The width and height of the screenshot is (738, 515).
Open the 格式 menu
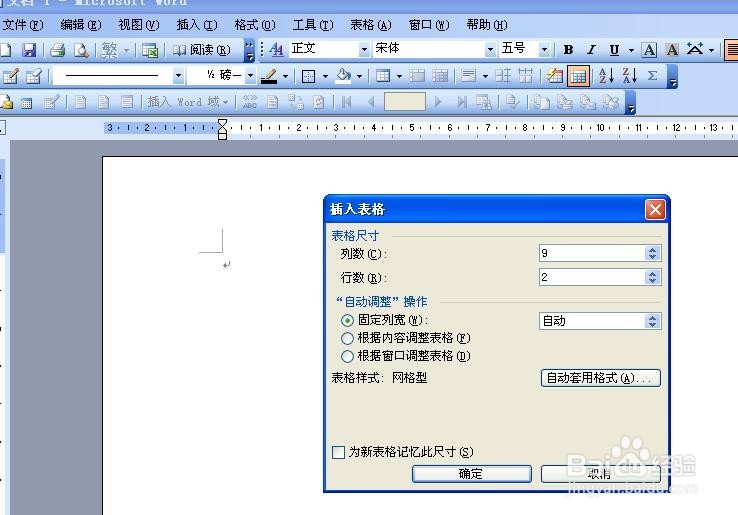[x=255, y=24]
